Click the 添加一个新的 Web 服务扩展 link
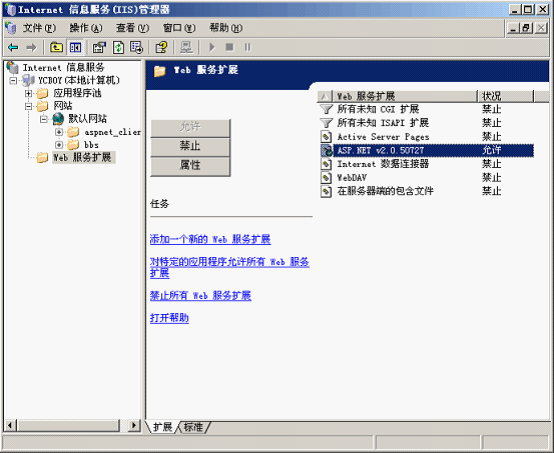 tap(210, 239)
